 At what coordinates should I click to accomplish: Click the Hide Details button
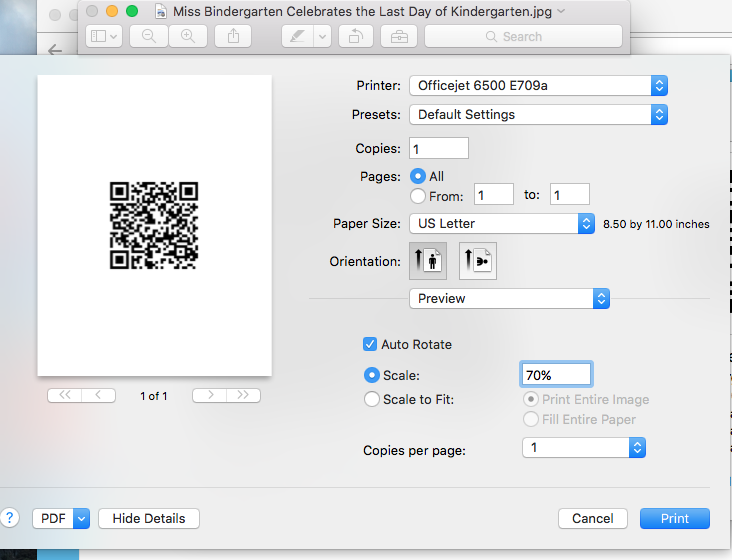tap(149, 518)
